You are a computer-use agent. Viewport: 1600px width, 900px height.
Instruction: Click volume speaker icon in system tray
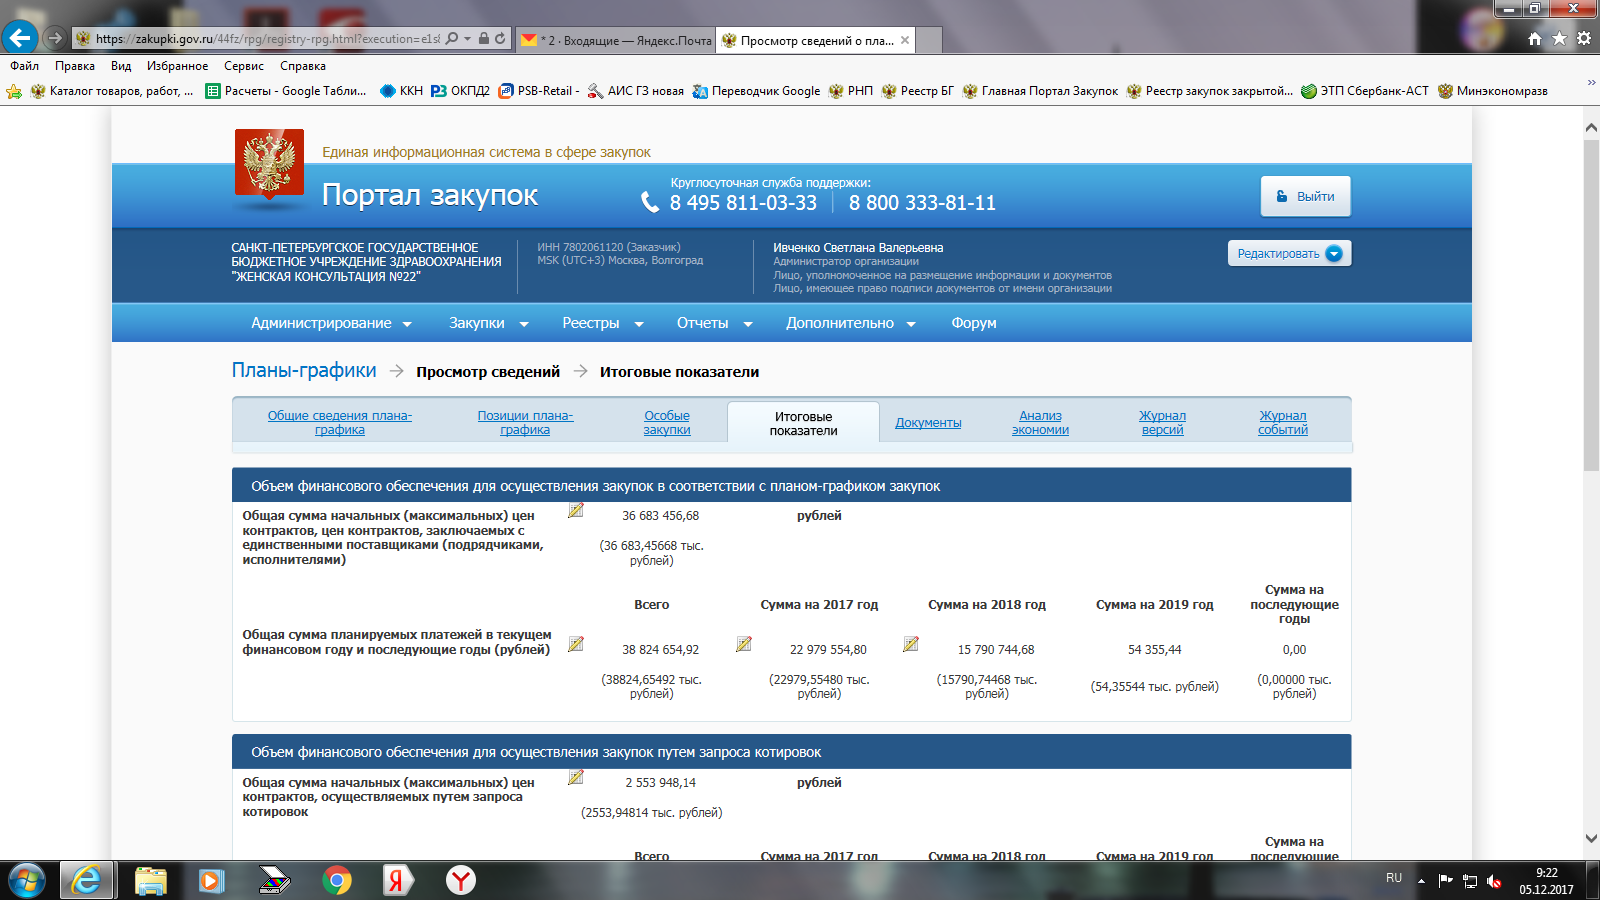[x=1494, y=881]
